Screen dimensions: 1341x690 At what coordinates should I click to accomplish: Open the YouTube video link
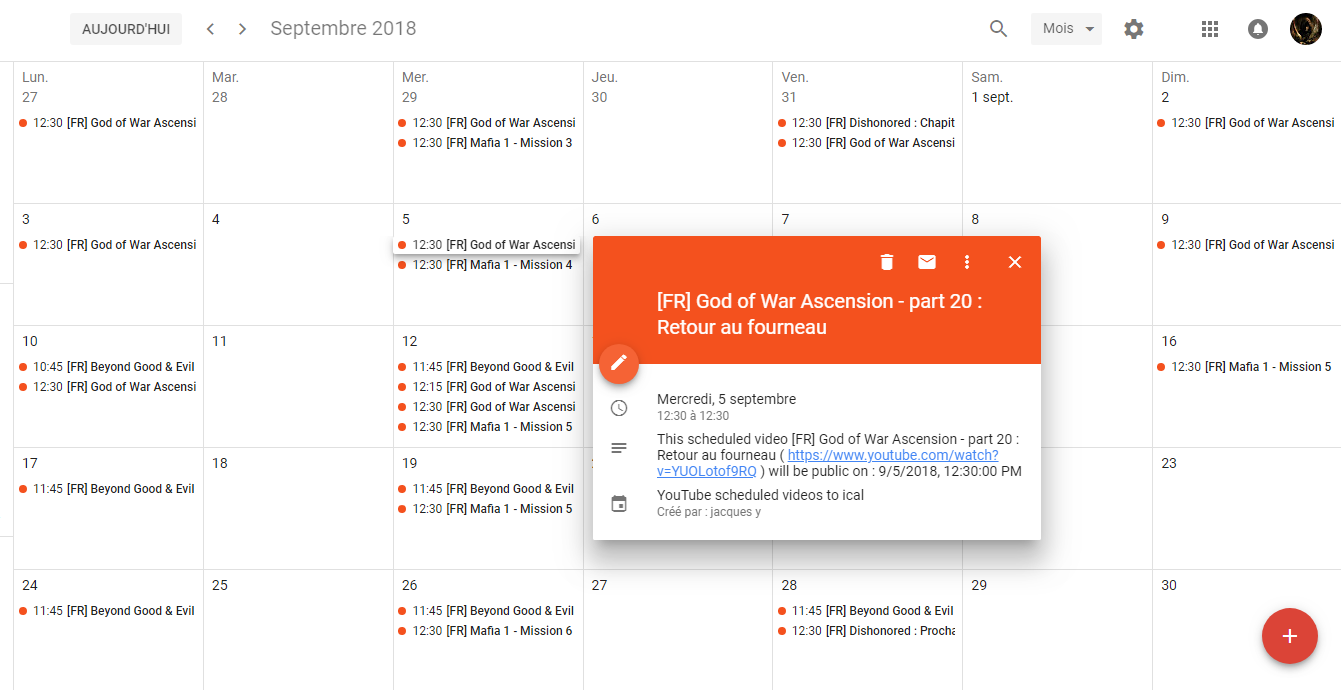tap(892, 455)
